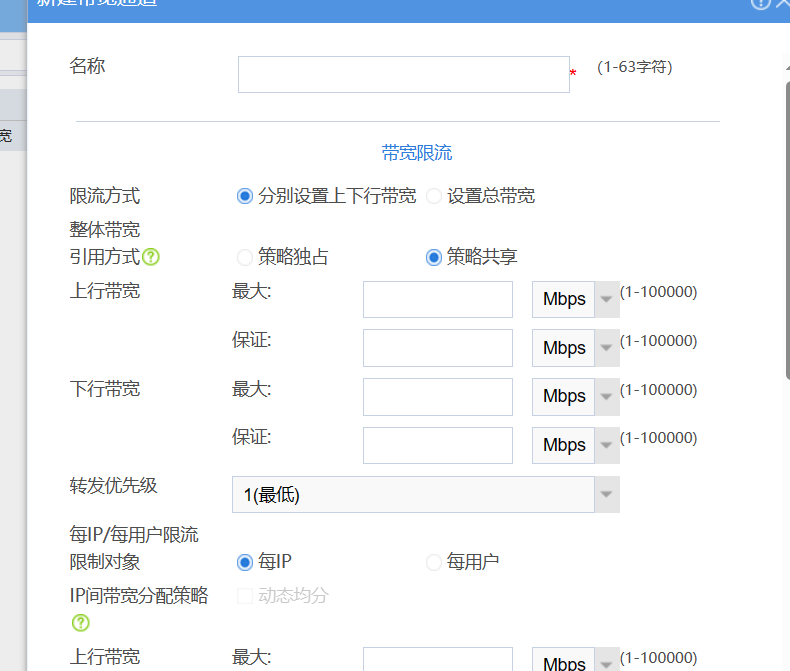Screen dimensions: 790x671
Task: Click the (1-63字符) hint text
Action: (x=635, y=67)
